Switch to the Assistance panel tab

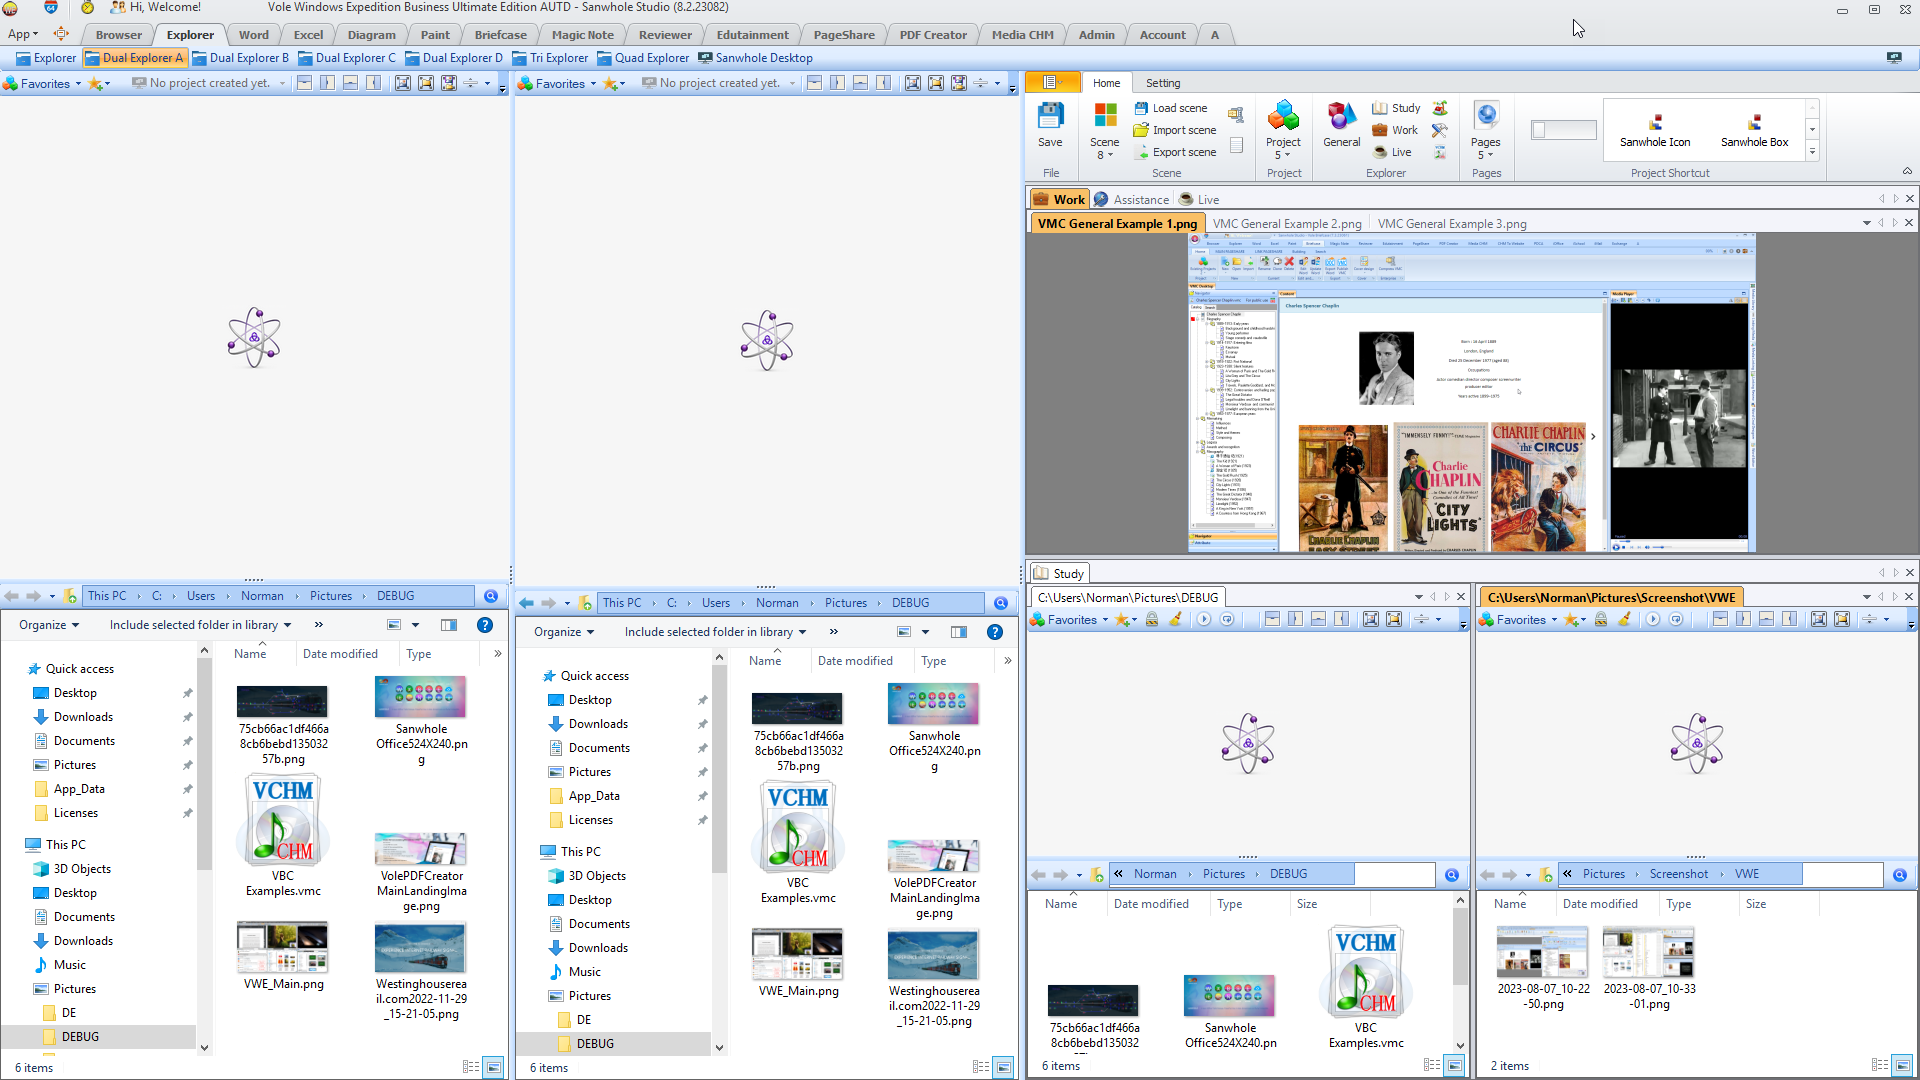coord(1131,199)
